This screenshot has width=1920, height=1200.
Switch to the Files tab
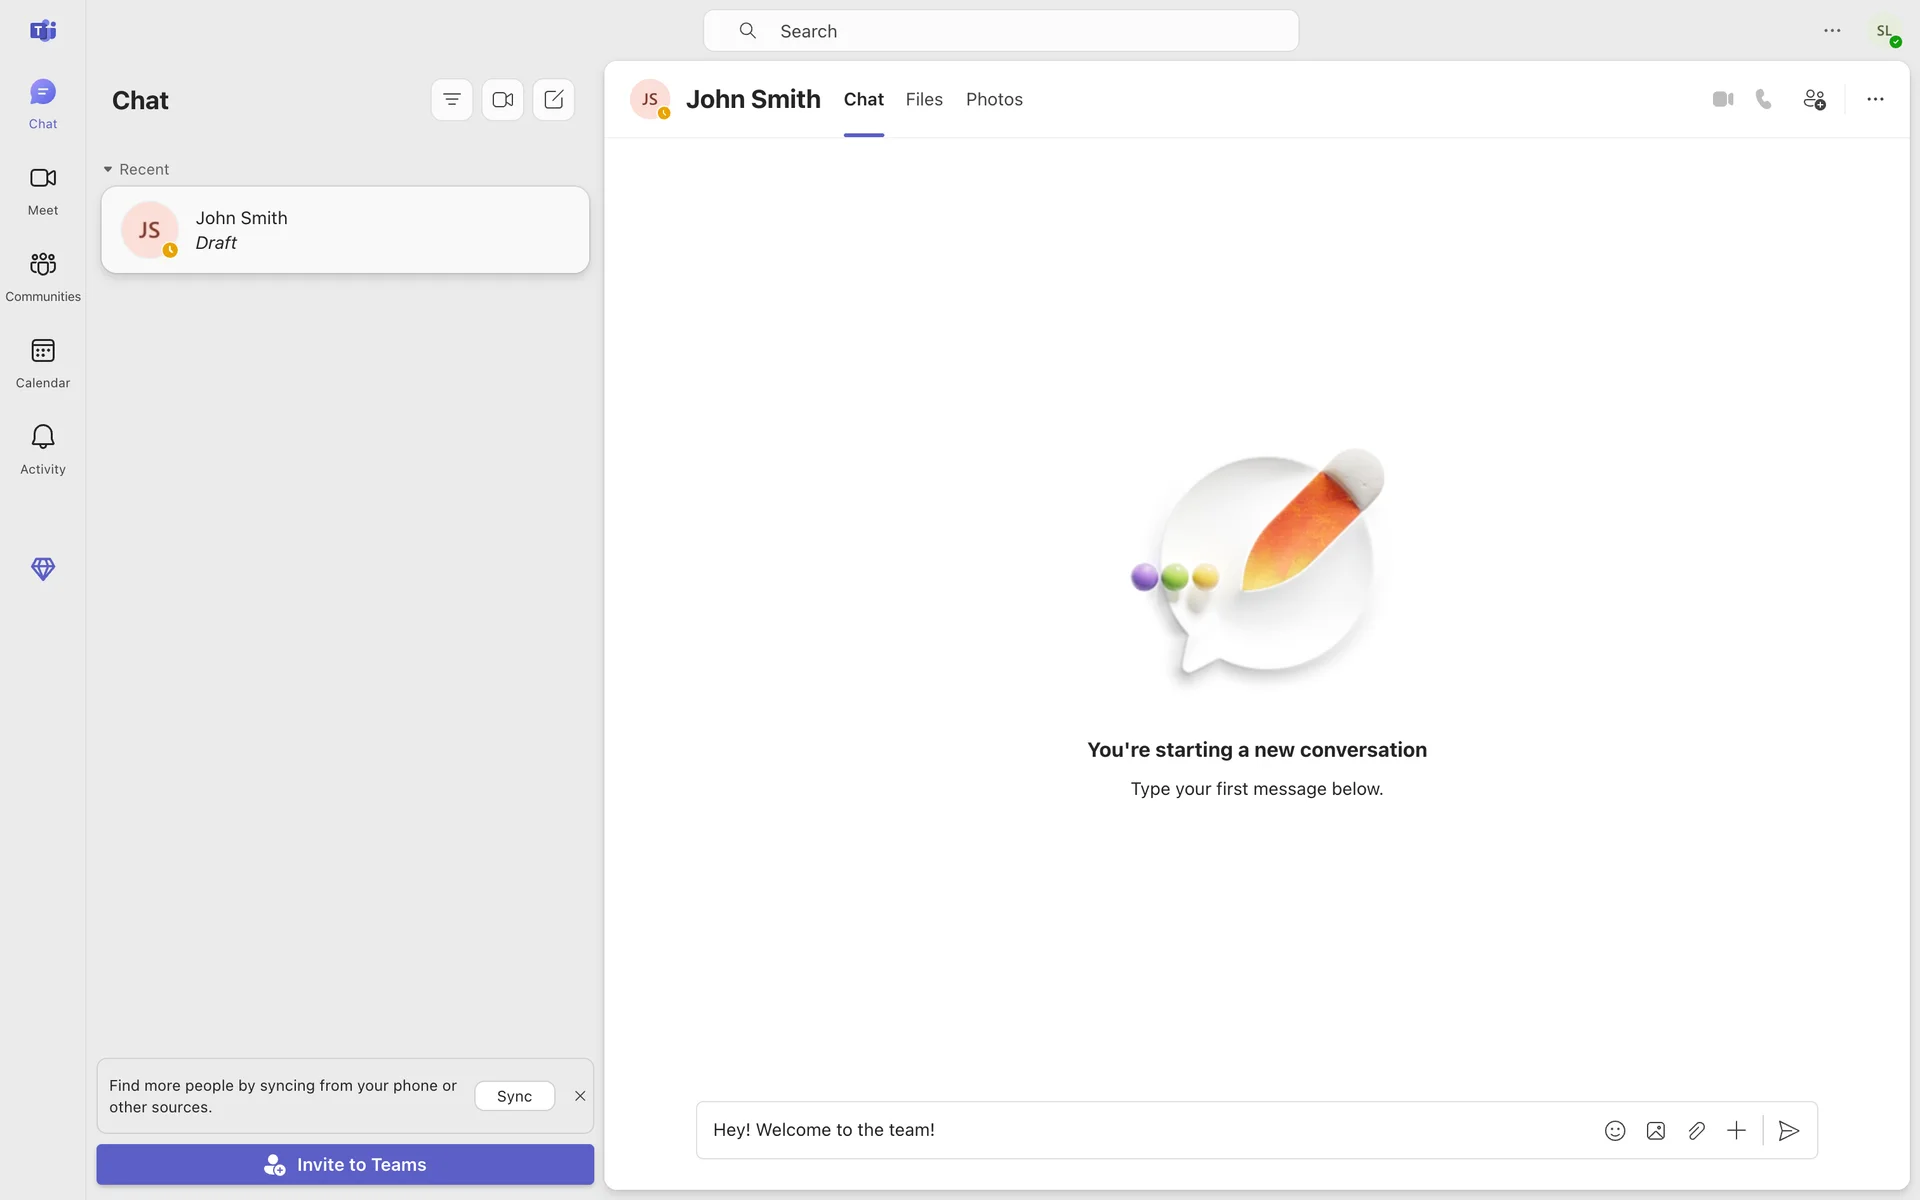924,99
